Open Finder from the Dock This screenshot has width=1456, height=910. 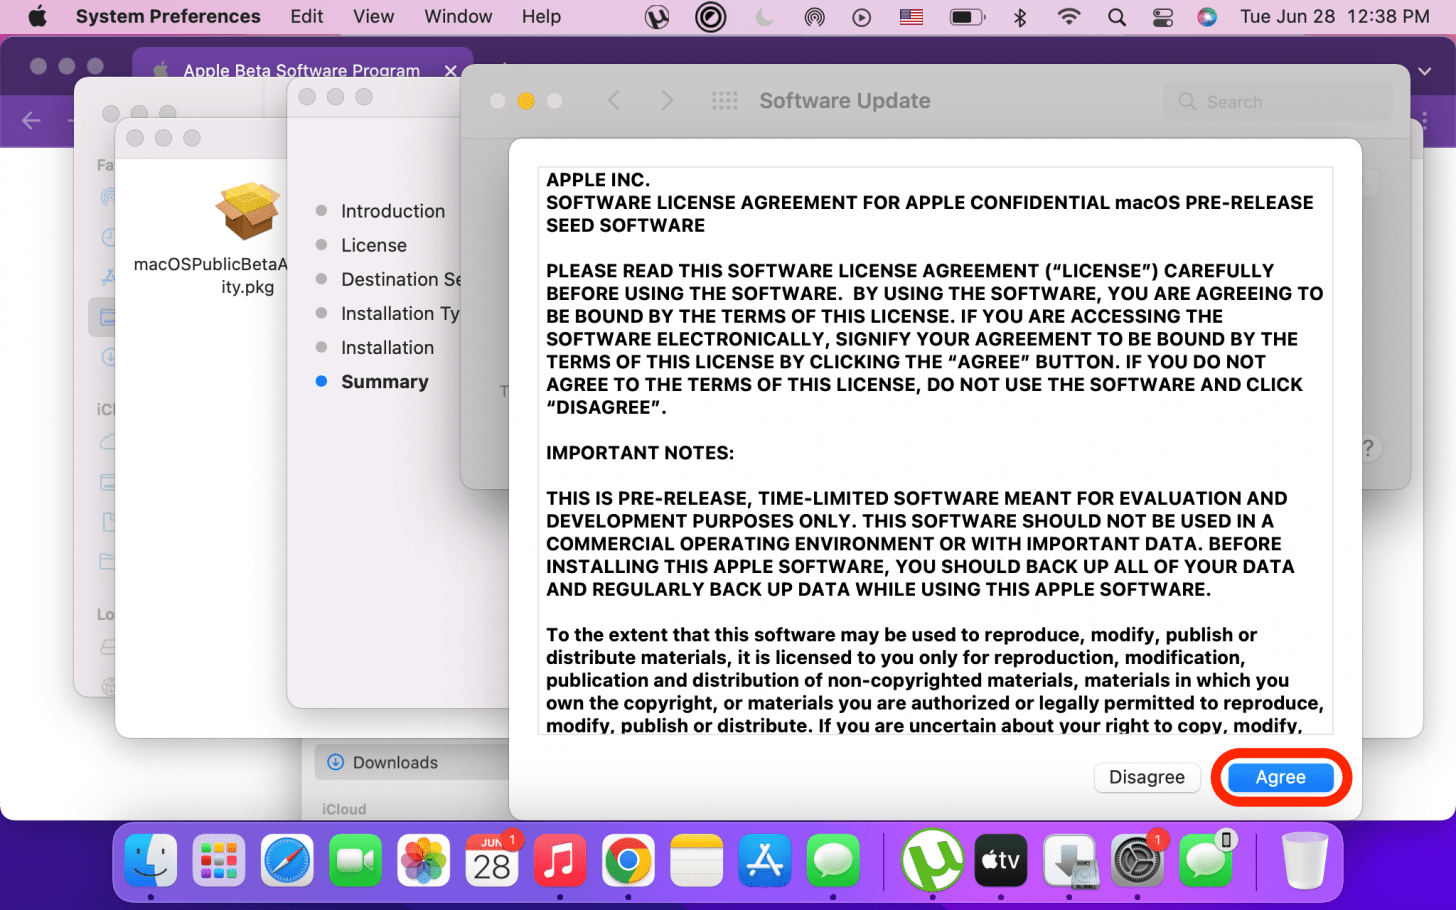pos(151,861)
